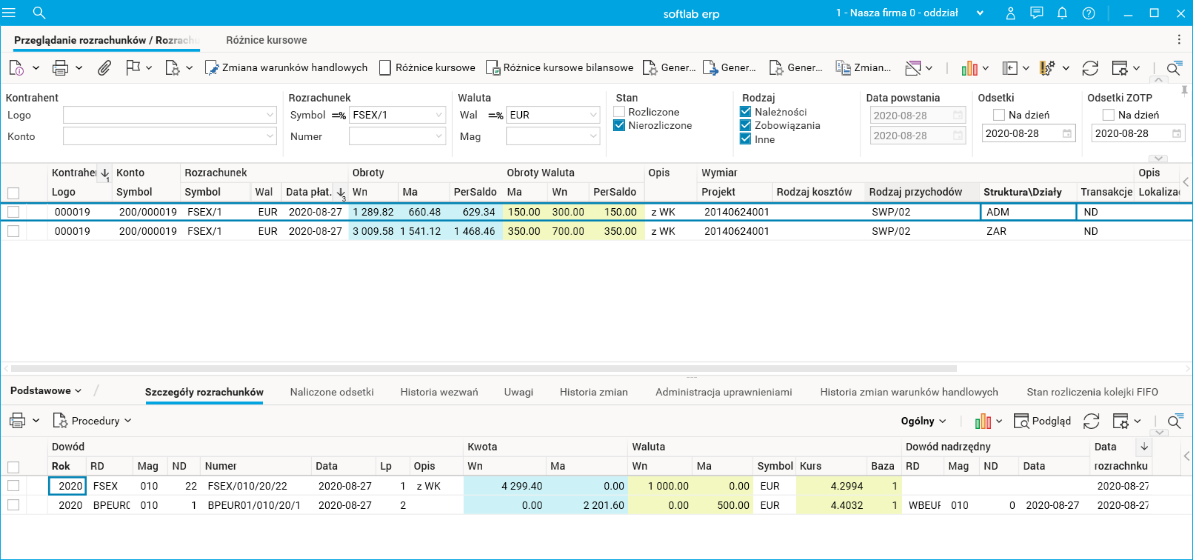Open the Historia zmian tab
This screenshot has width=1193, height=560.
tap(593, 392)
